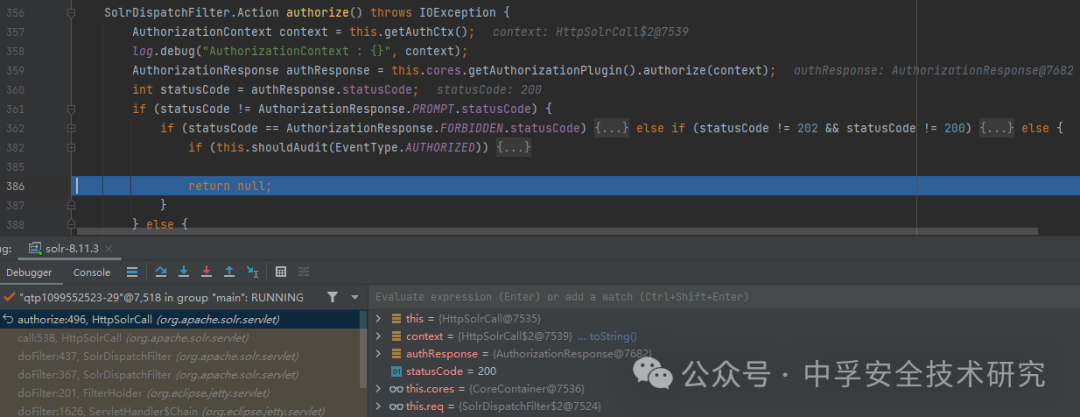This screenshot has width=1080, height=417.
Task: Expand the this.cores watch node
Action: coord(377,389)
